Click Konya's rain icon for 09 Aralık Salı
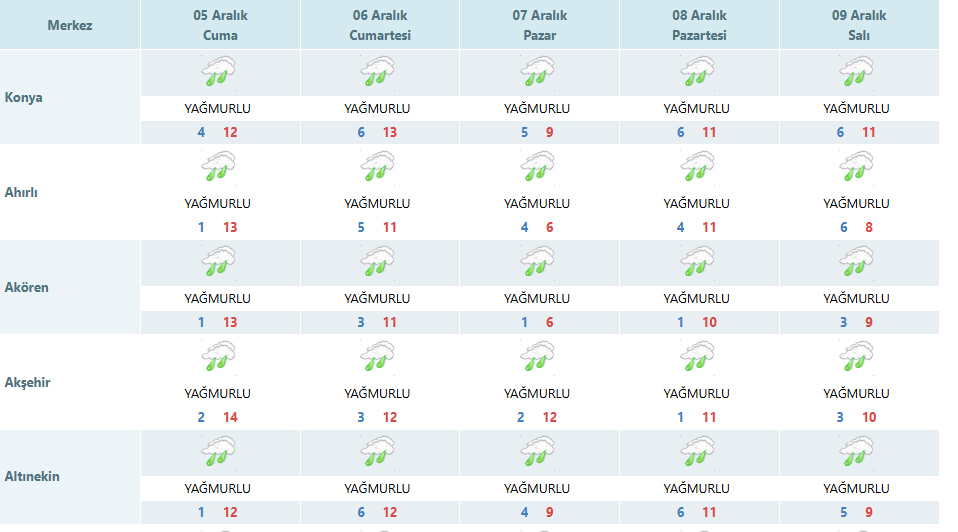This screenshot has height=532, width=958. pyautogui.click(x=856, y=72)
